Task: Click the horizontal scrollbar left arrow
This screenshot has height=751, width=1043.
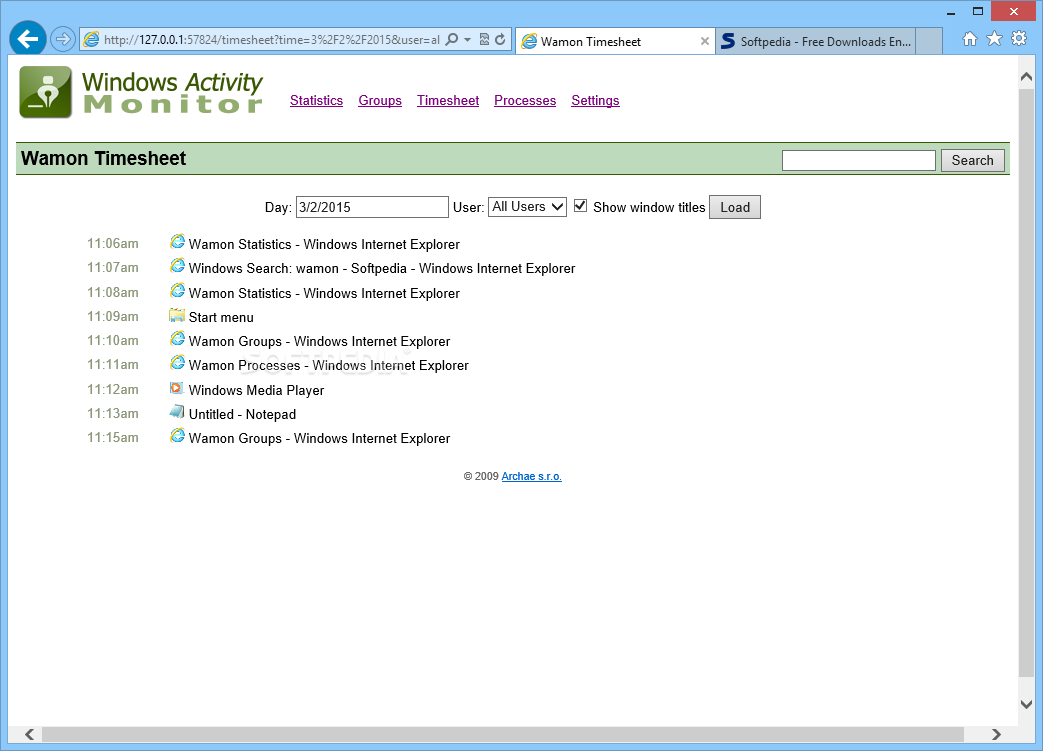Action: coord(29,734)
